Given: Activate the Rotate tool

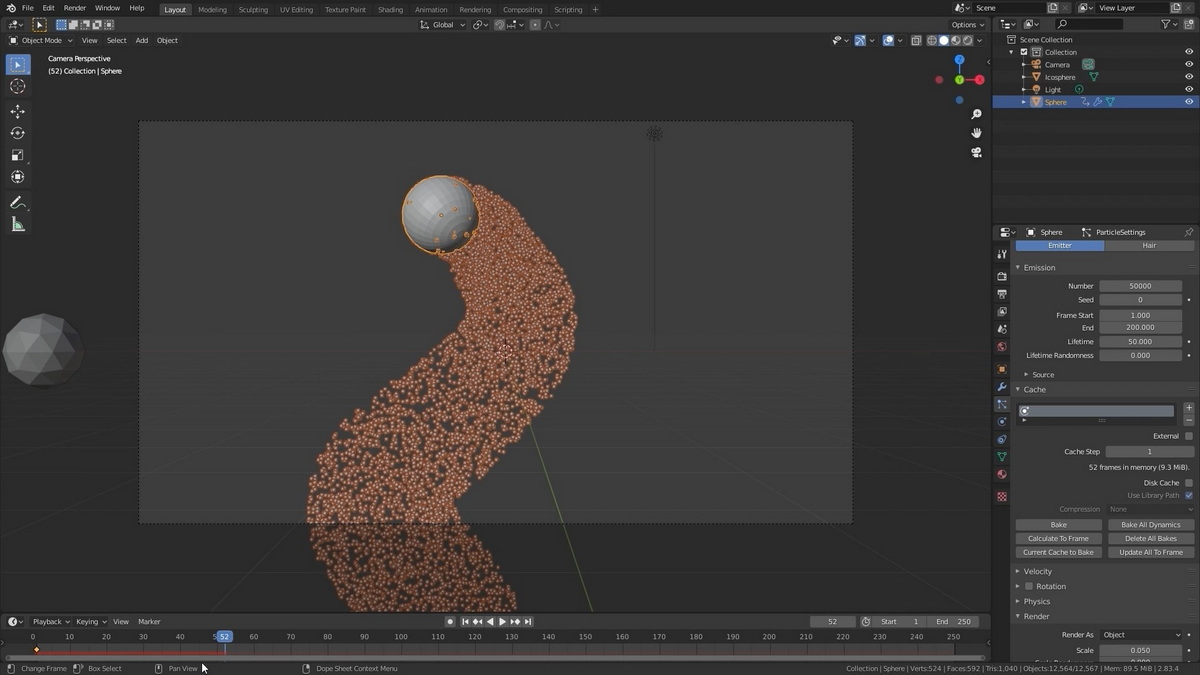Looking at the screenshot, I should (x=17, y=133).
